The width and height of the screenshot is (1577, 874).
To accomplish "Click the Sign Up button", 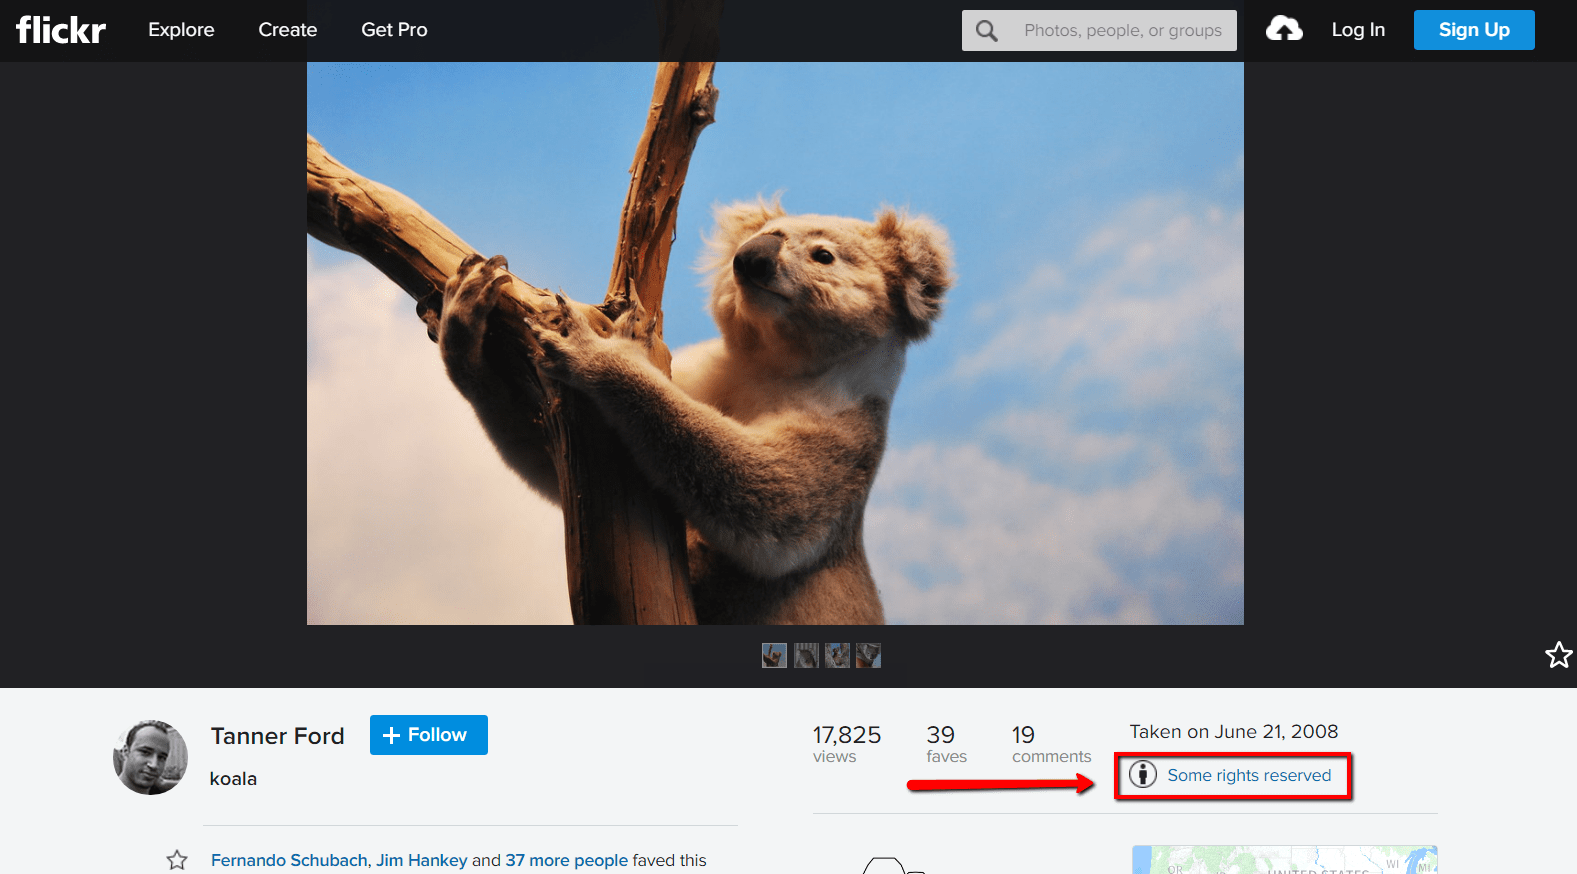I will click(1474, 30).
